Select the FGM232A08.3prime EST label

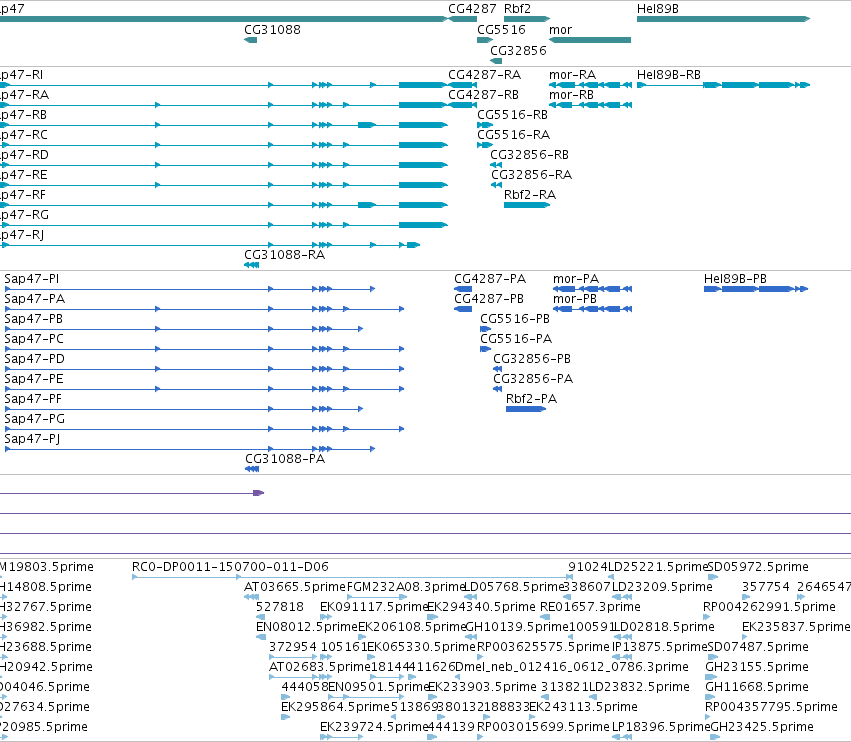406,587
